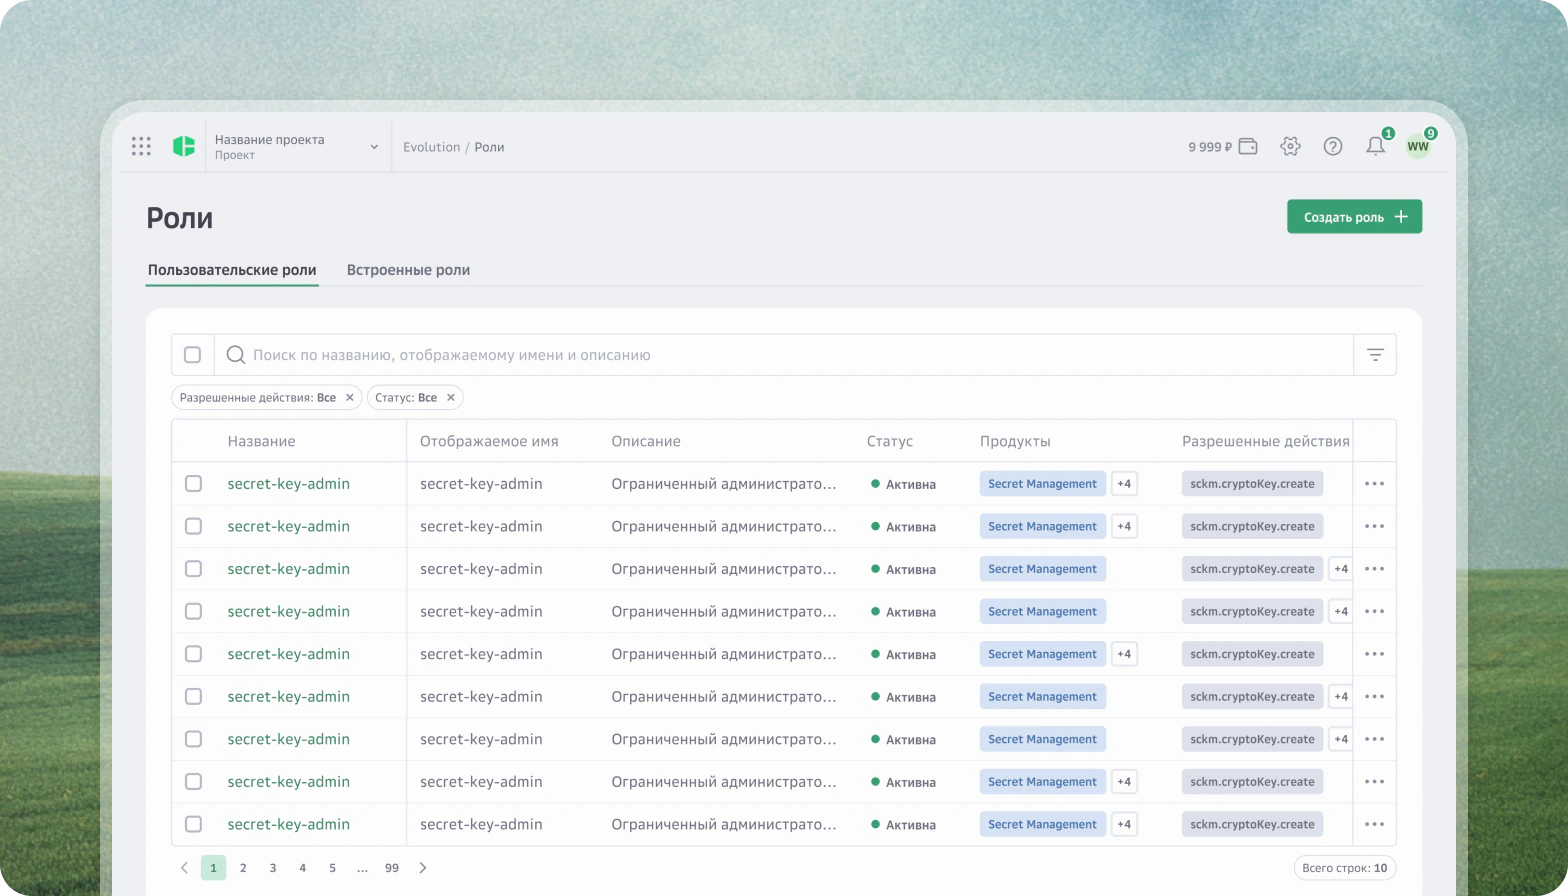Go to page 5
Screen dimensions: 1568x896
click(x=332, y=868)
